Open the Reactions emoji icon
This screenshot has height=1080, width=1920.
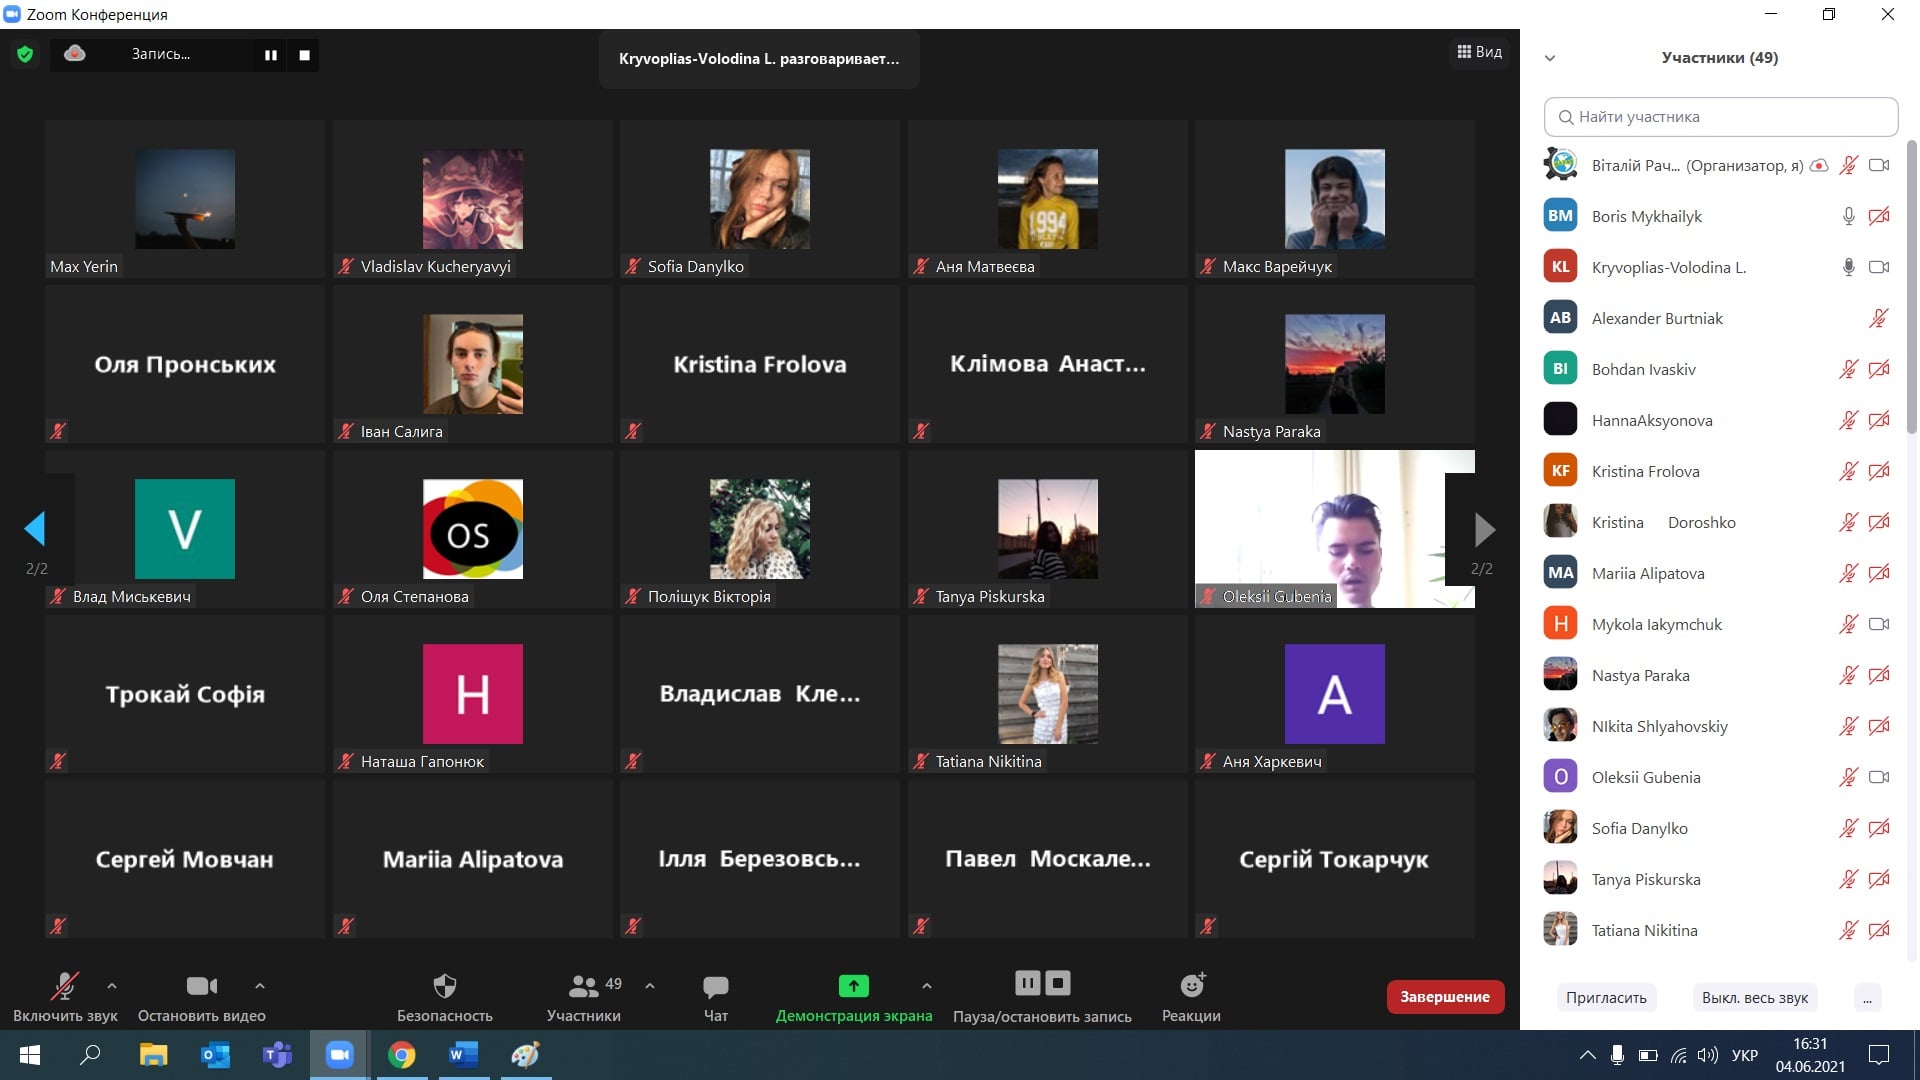point(1191,986)
